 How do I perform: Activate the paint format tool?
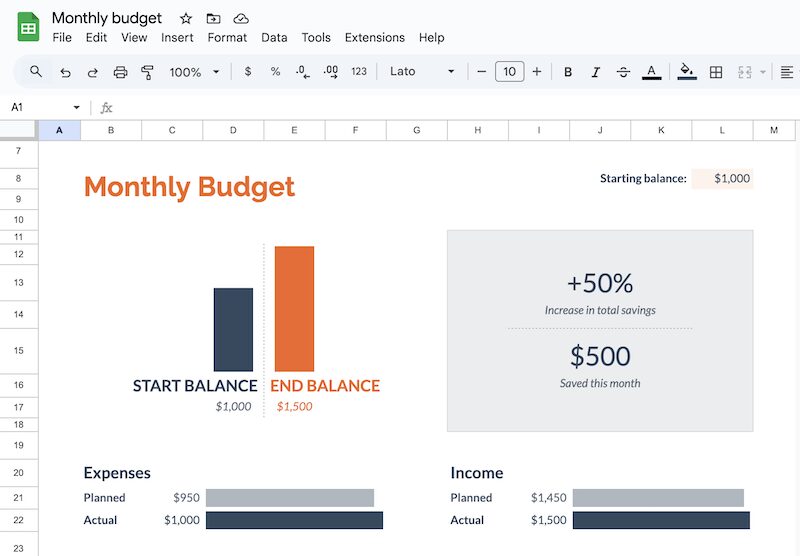click(147, 72)
